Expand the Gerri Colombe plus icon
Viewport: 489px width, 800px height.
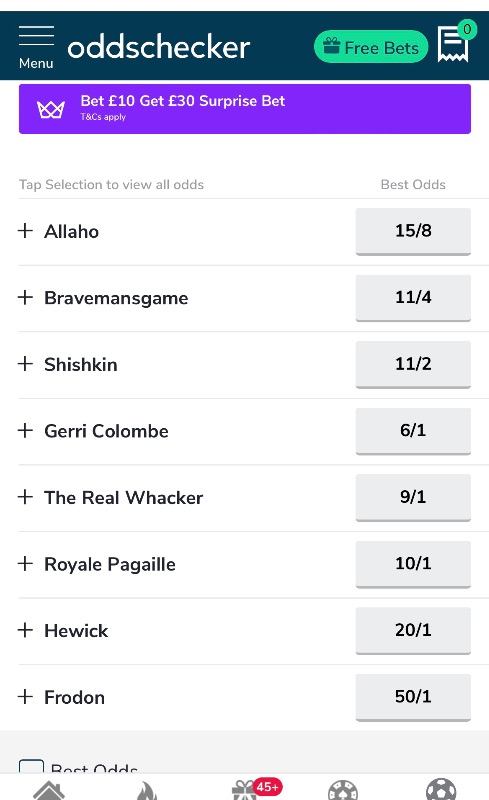[x=25, y=431]
